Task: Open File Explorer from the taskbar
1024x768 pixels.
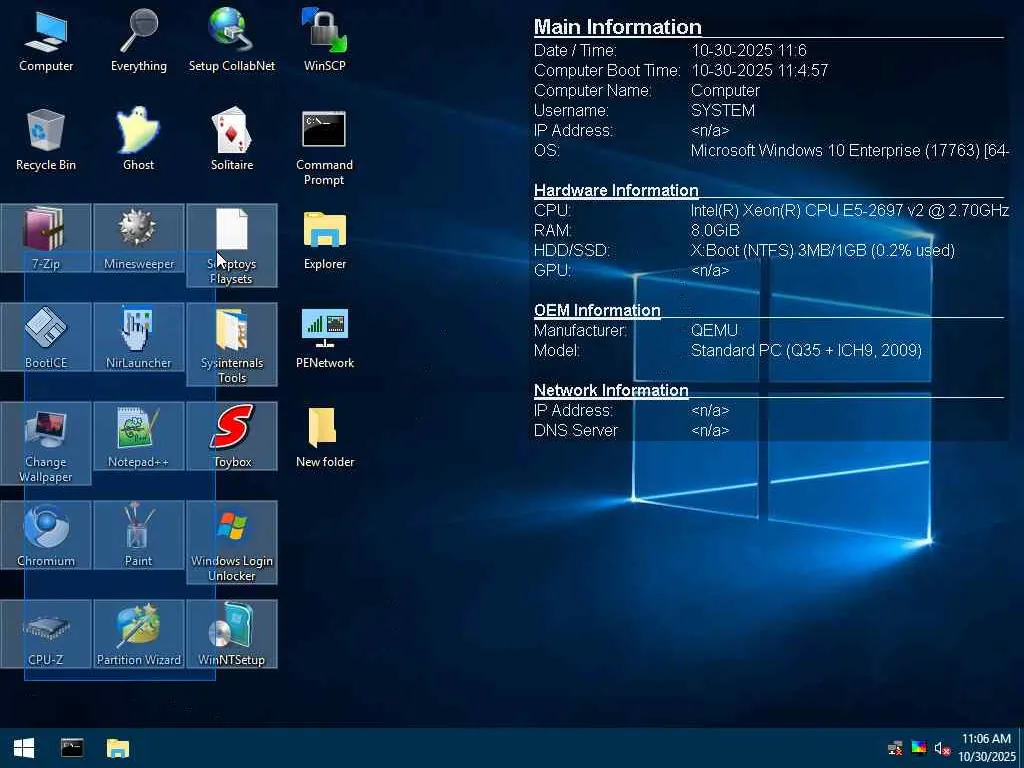Action: click(118, 748)
